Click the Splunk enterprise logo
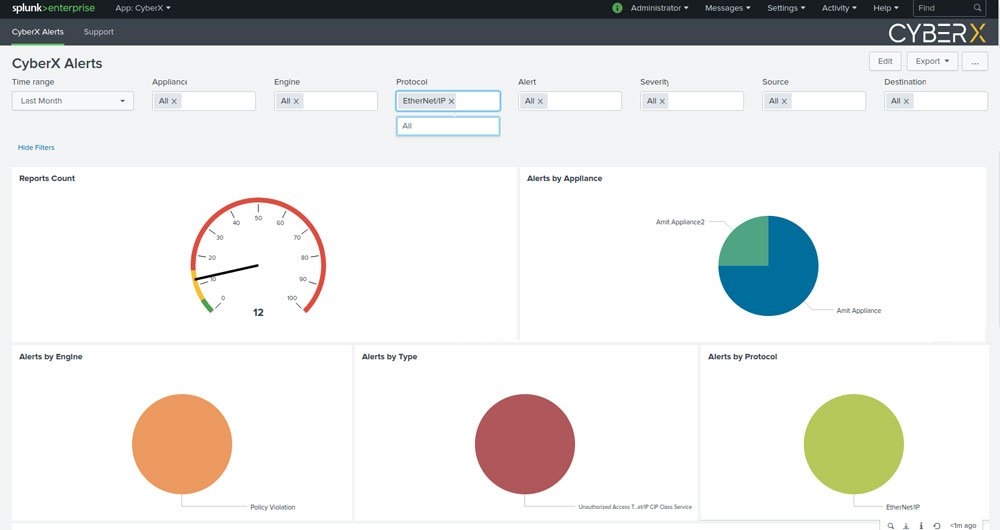This screenshot has width=1000, height=530. pyautogui.click(x=54, y=8)
